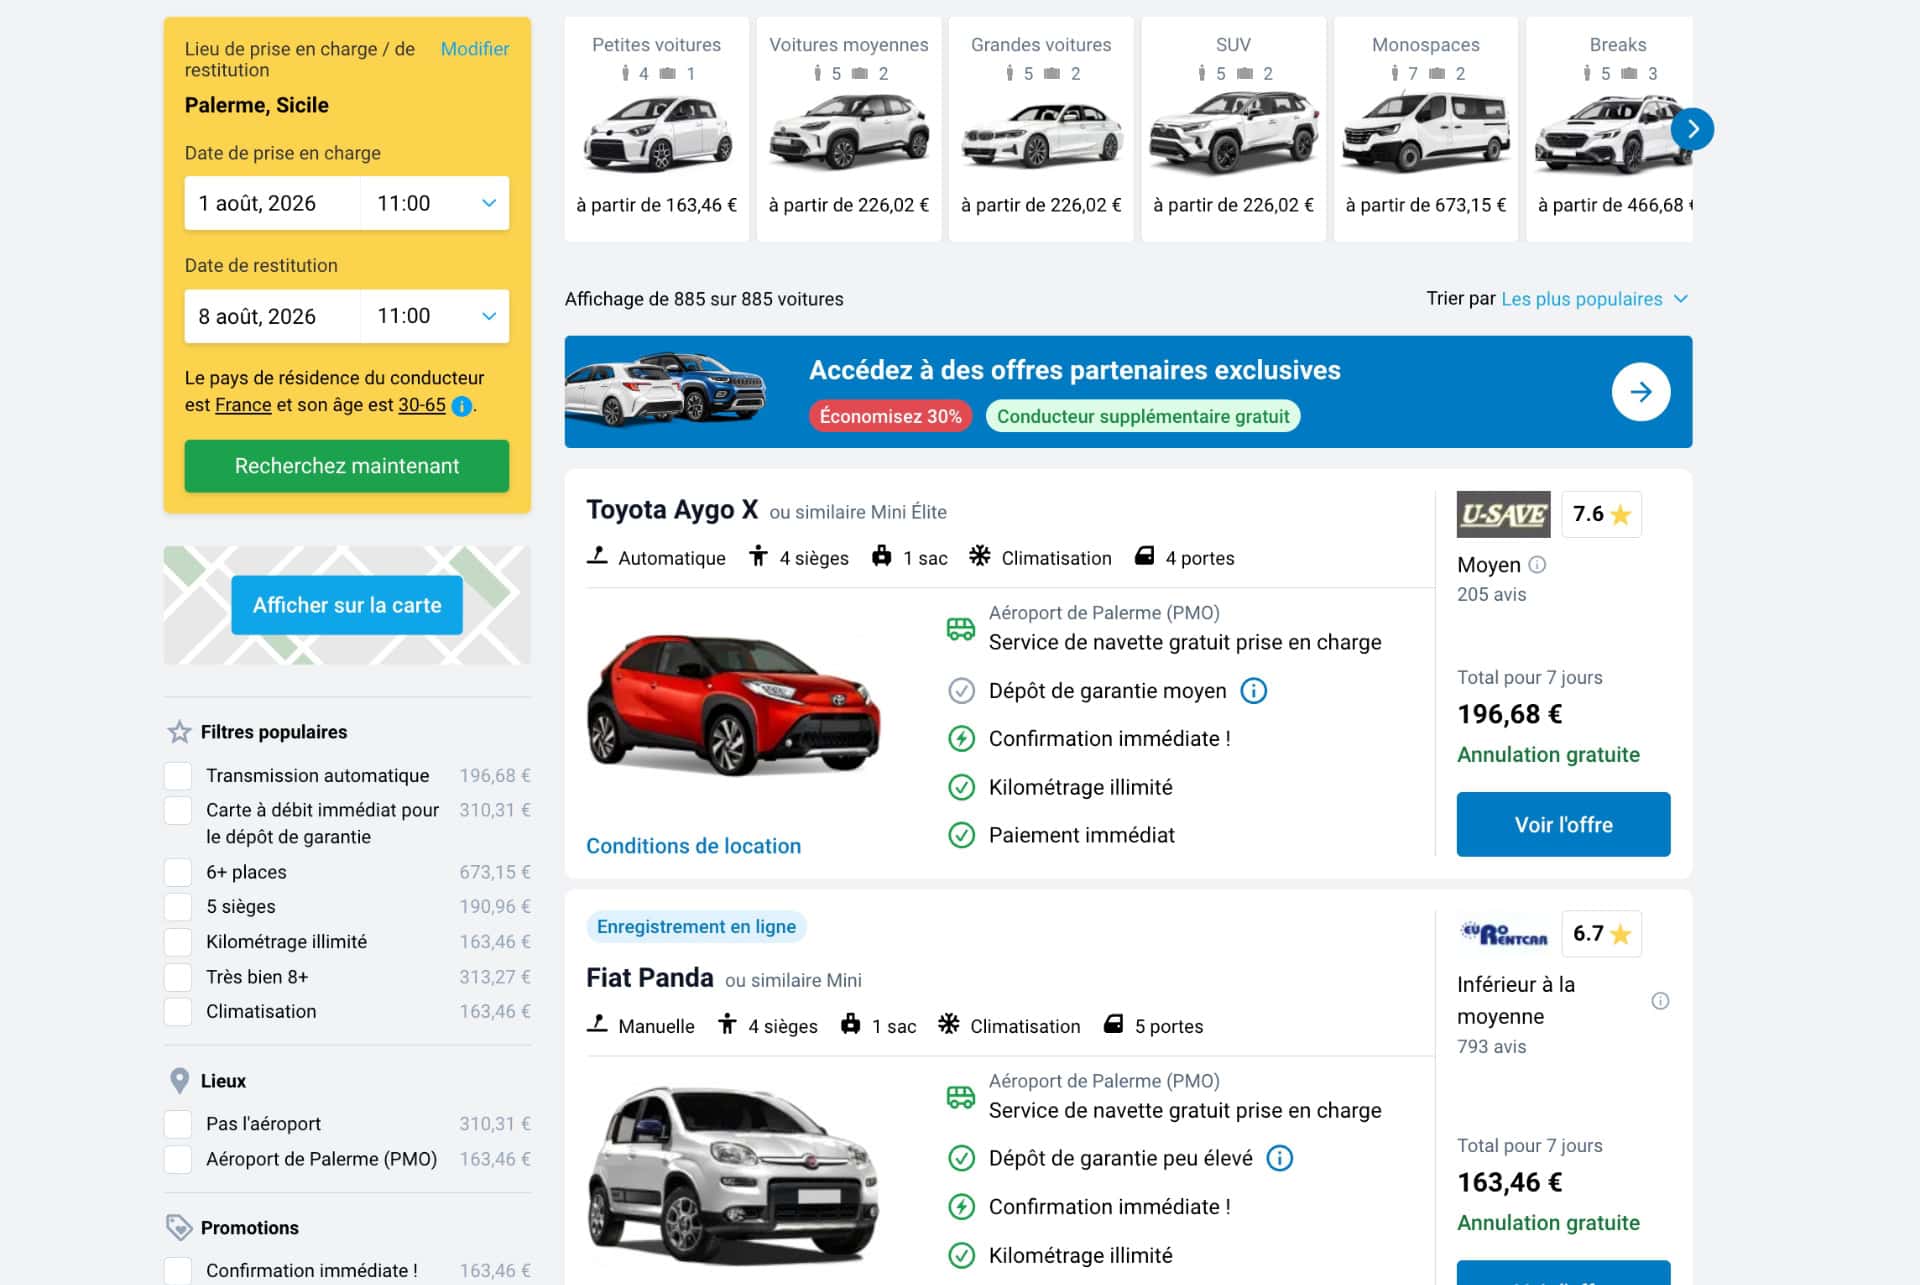Click info icon next to Inférieur à la moyenne

(x=1660, y=1001)
